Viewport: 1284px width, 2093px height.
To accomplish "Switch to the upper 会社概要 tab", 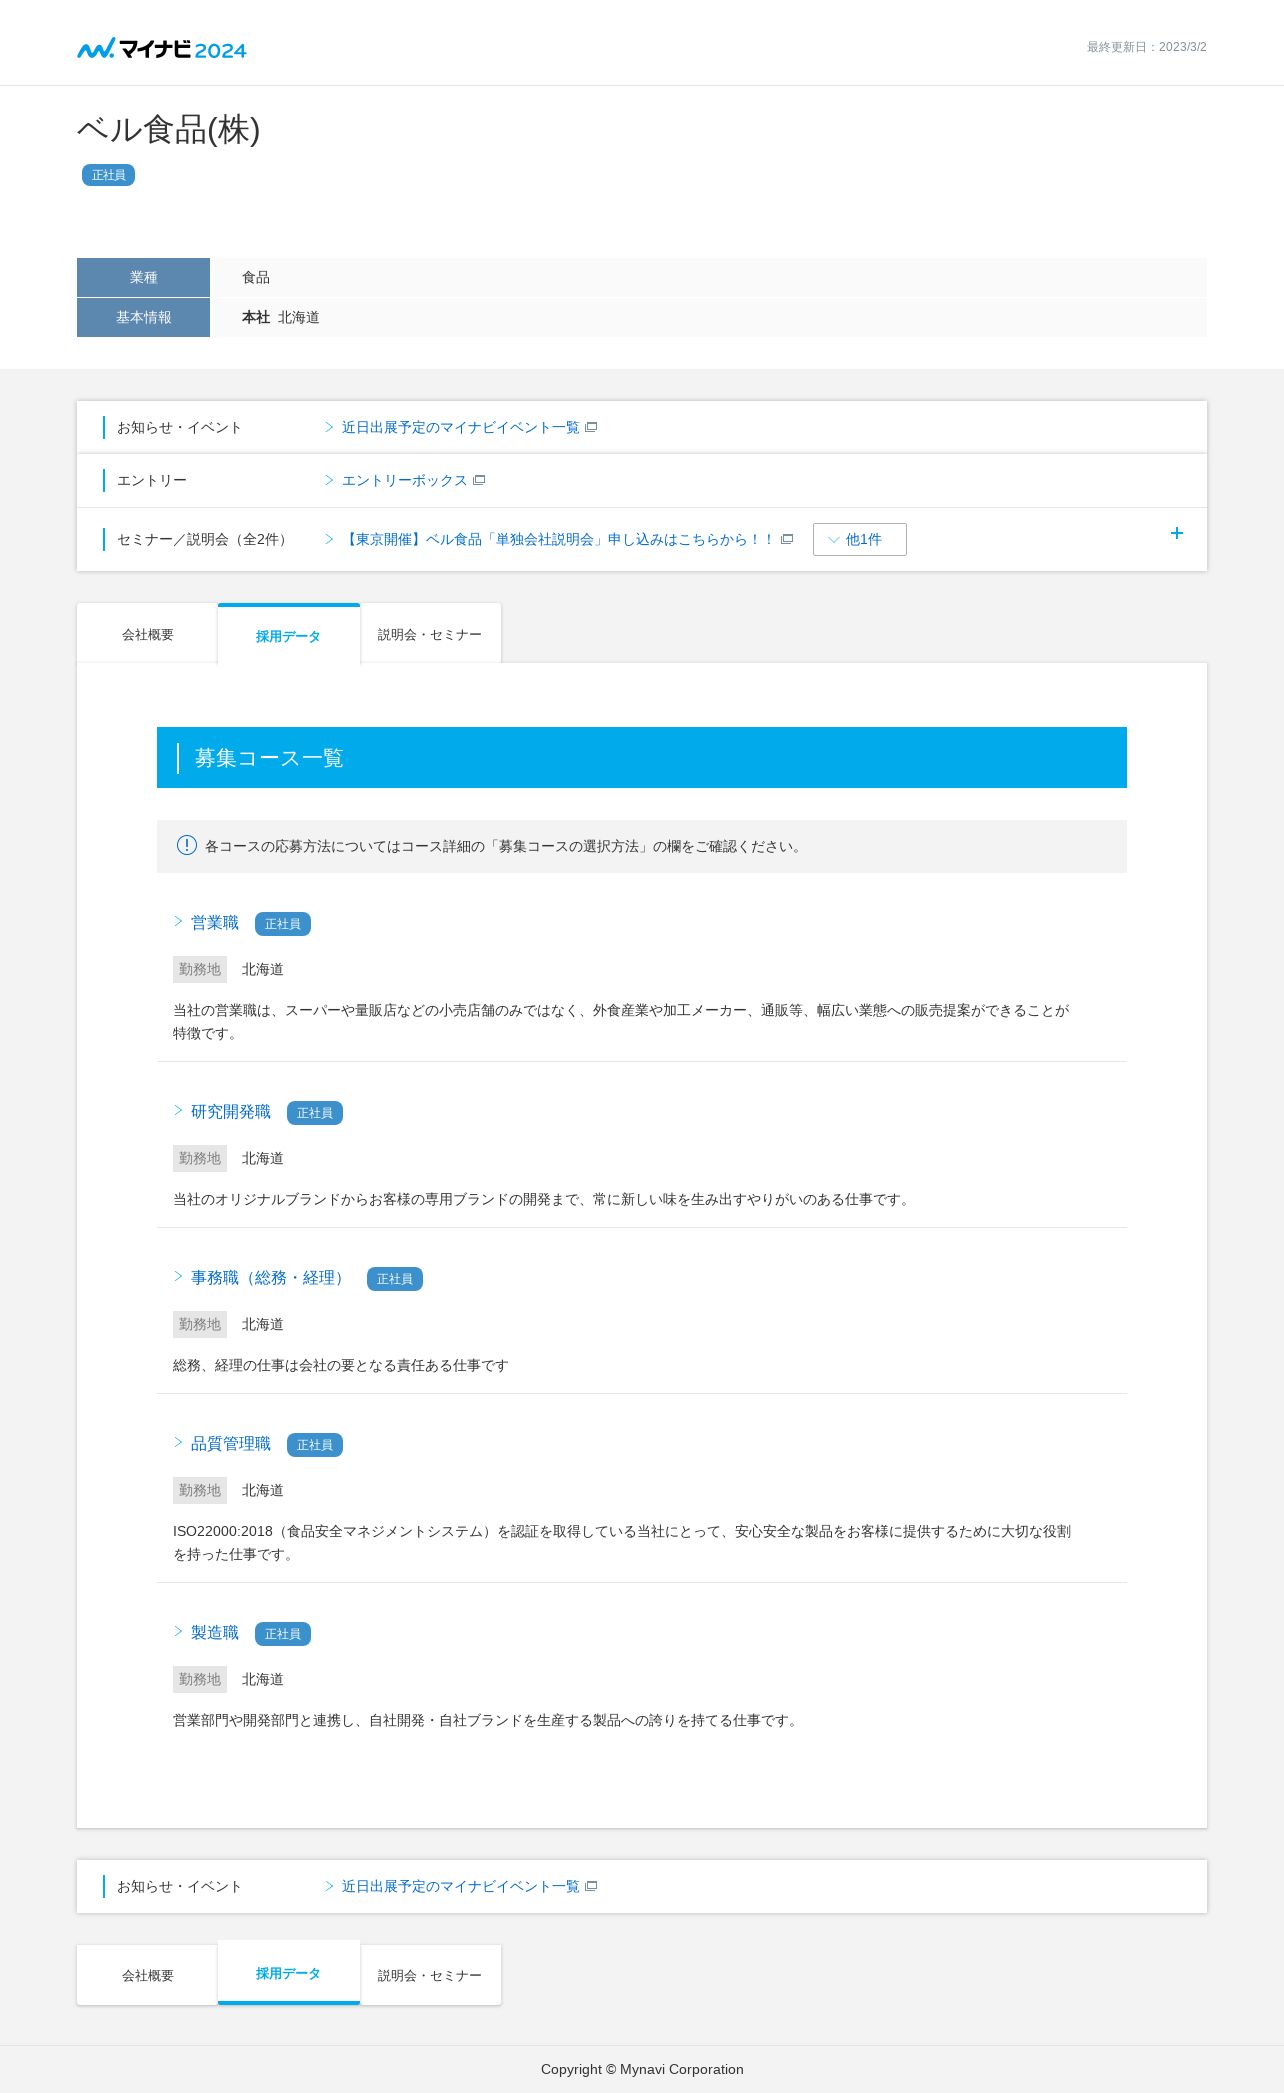I will (x=147, y=634).
